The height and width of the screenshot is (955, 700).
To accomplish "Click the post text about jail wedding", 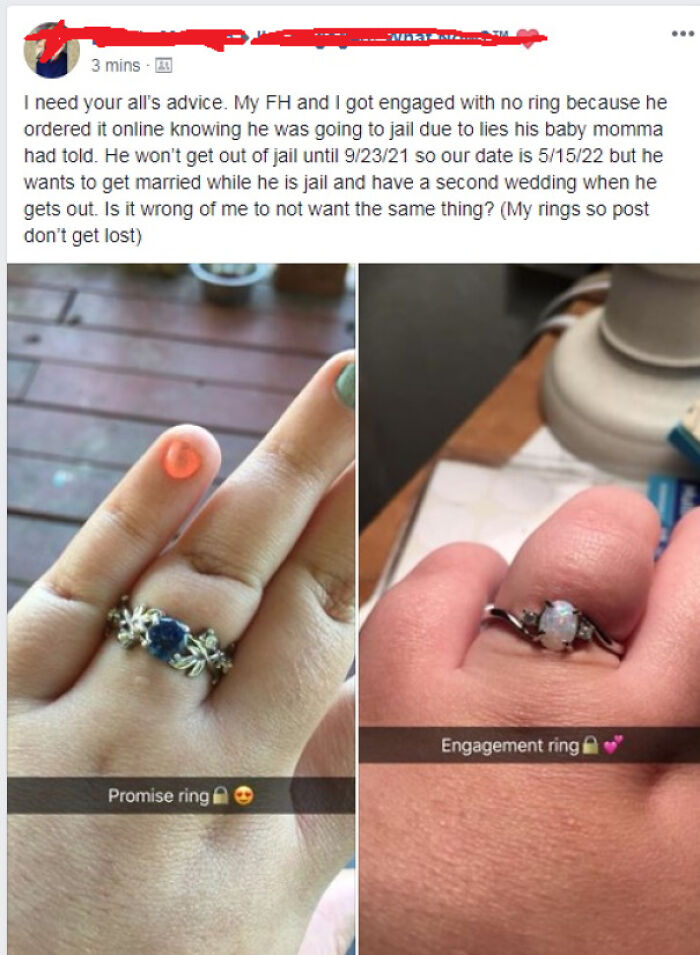I will pos(345,169).
